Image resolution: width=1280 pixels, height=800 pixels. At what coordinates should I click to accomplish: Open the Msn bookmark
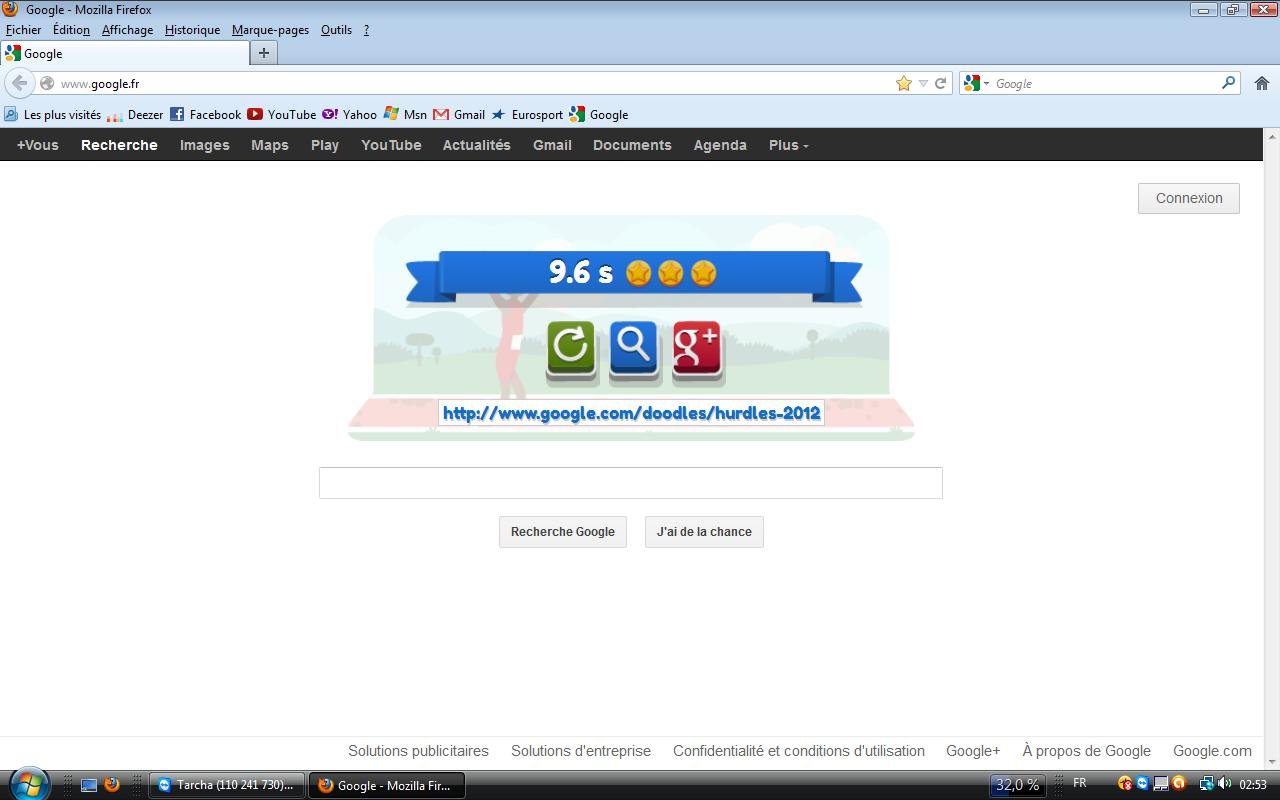click(x=405, y=115)
